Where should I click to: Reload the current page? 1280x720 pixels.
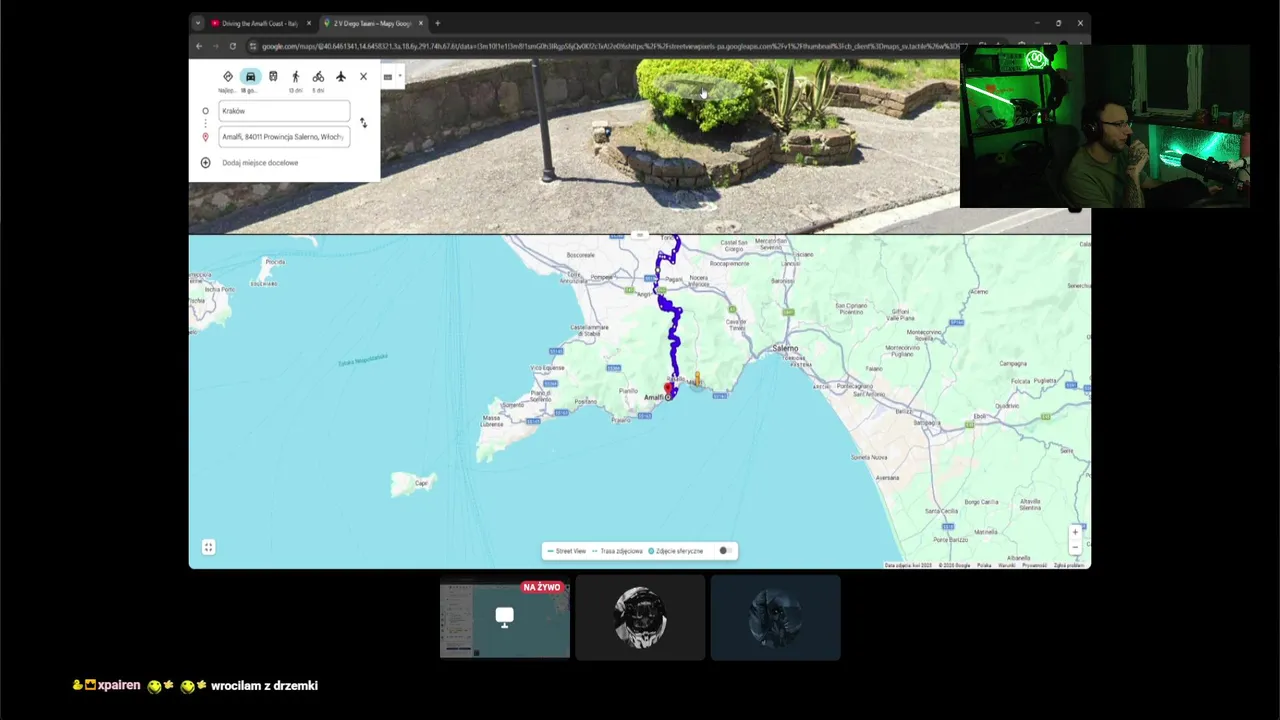[x=232, y=46]
